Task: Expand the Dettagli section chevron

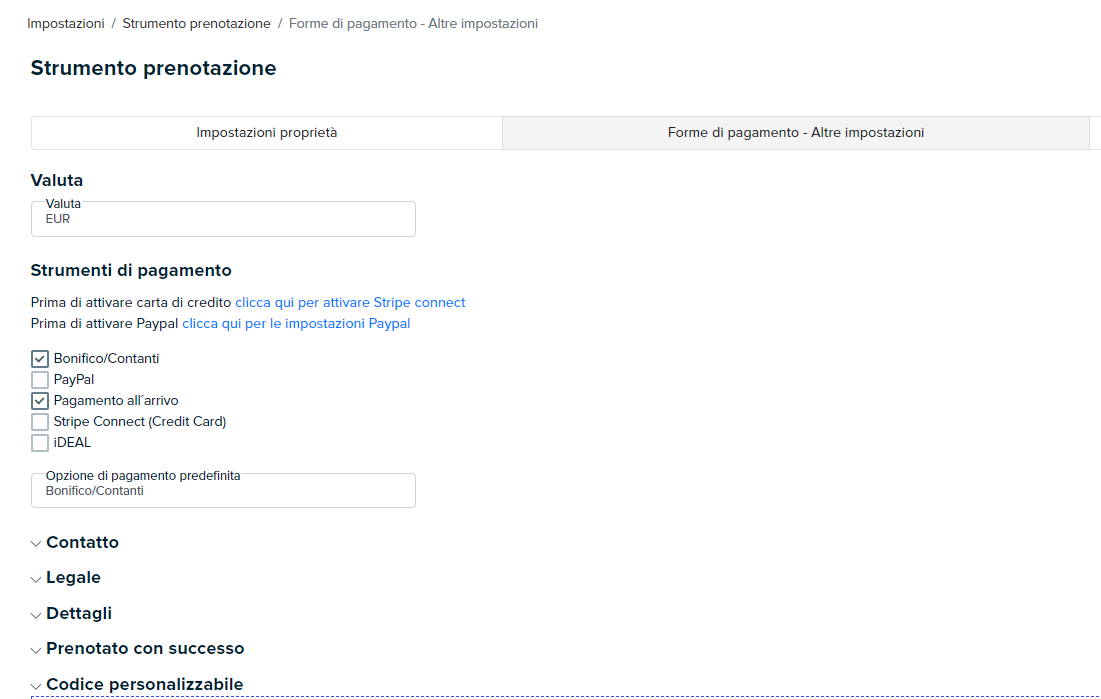Action: 36,615
